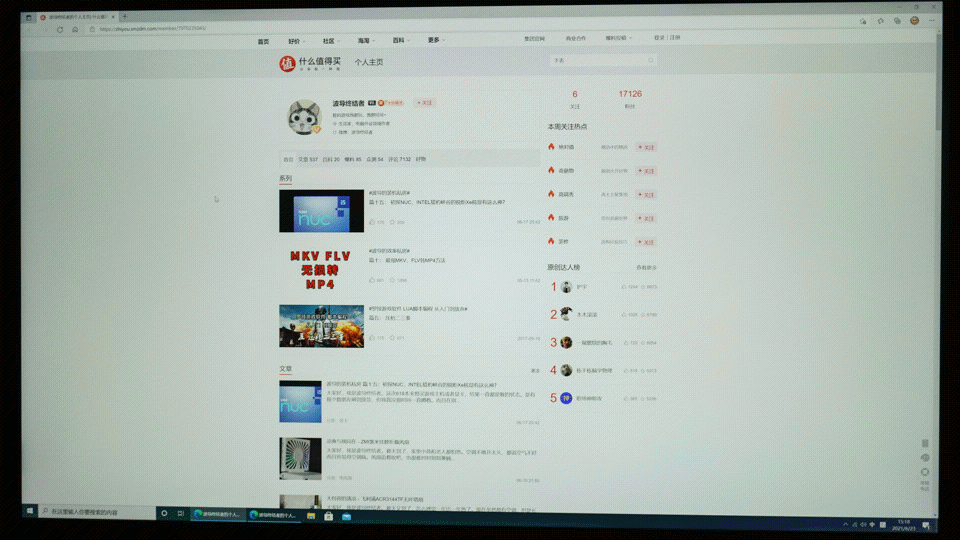Expand the 爆料投稿 dropdown in top bar
Image resolution: width=960 pixels, height=540 pixels.
point(618,38)
